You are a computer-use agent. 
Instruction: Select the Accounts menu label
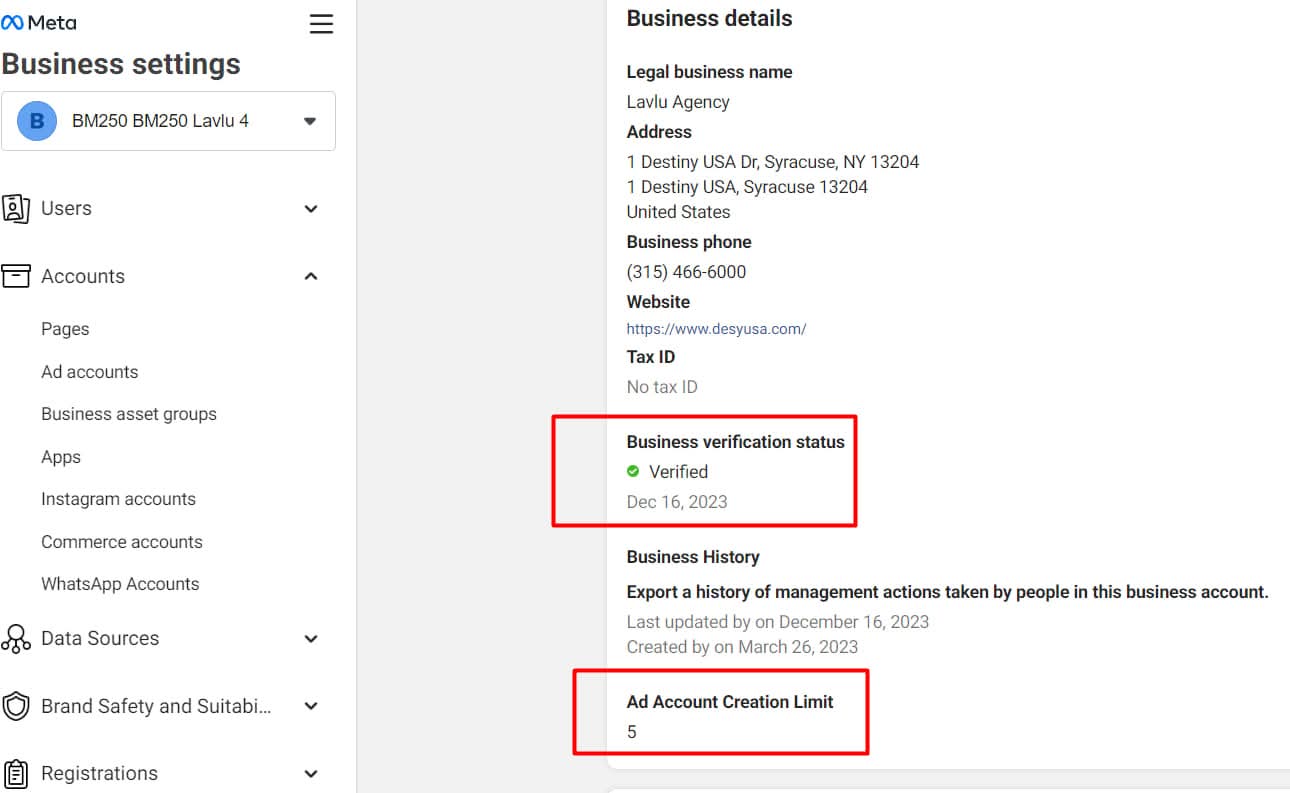coord(83,276)
